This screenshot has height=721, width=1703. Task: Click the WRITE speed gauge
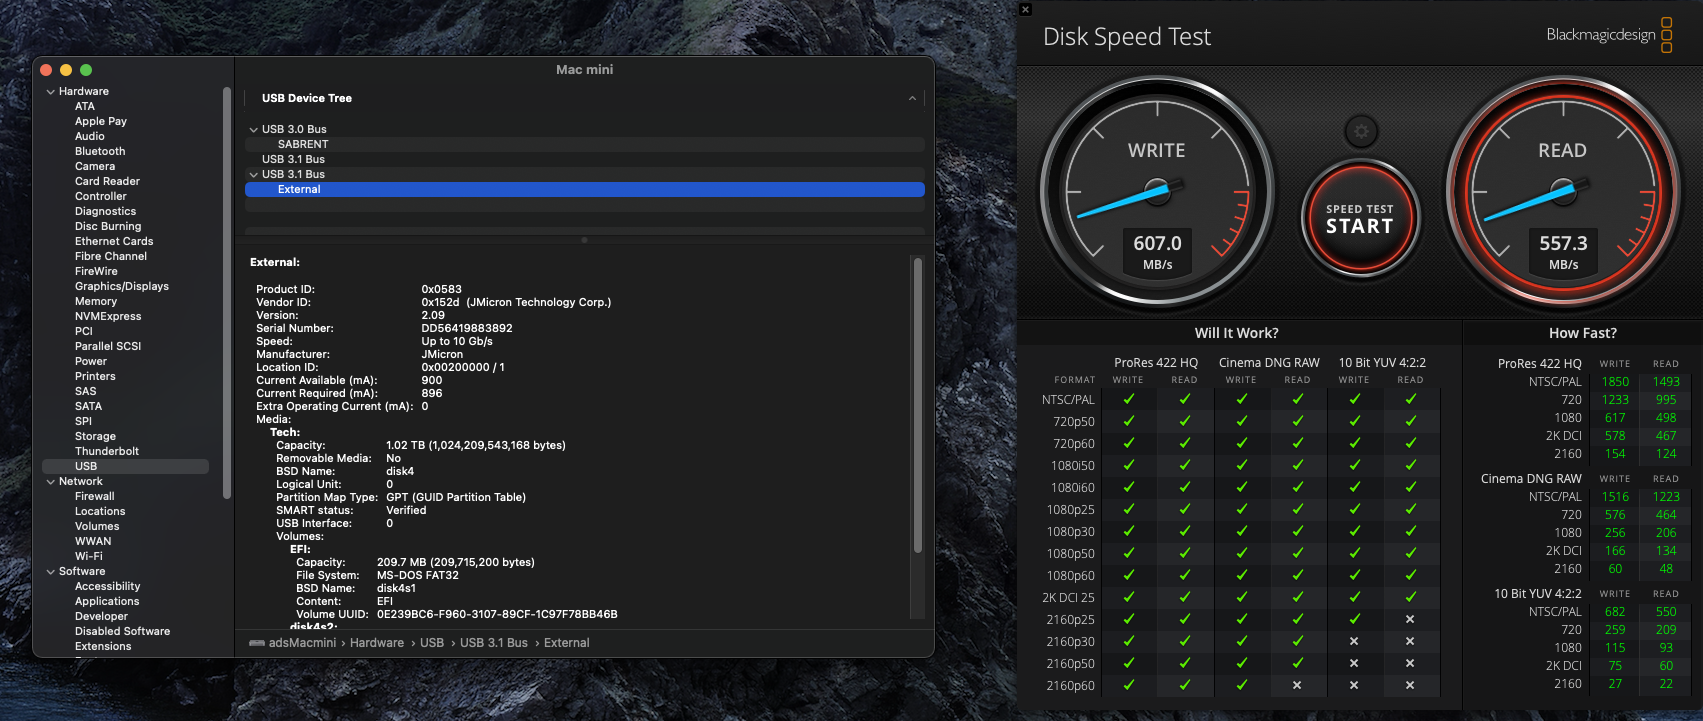pos(1157,193)
